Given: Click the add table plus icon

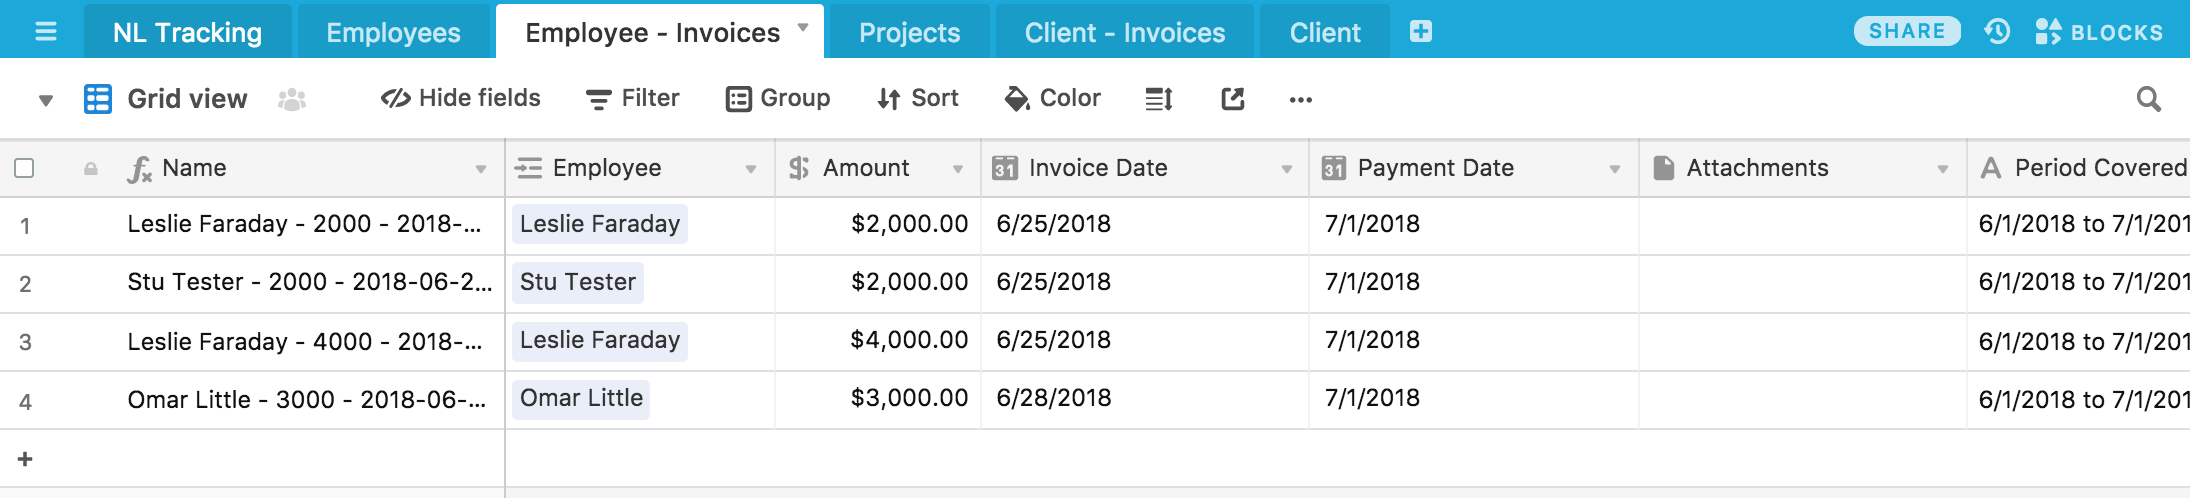Looking at the screenshot, I should tap(1420, 32).
